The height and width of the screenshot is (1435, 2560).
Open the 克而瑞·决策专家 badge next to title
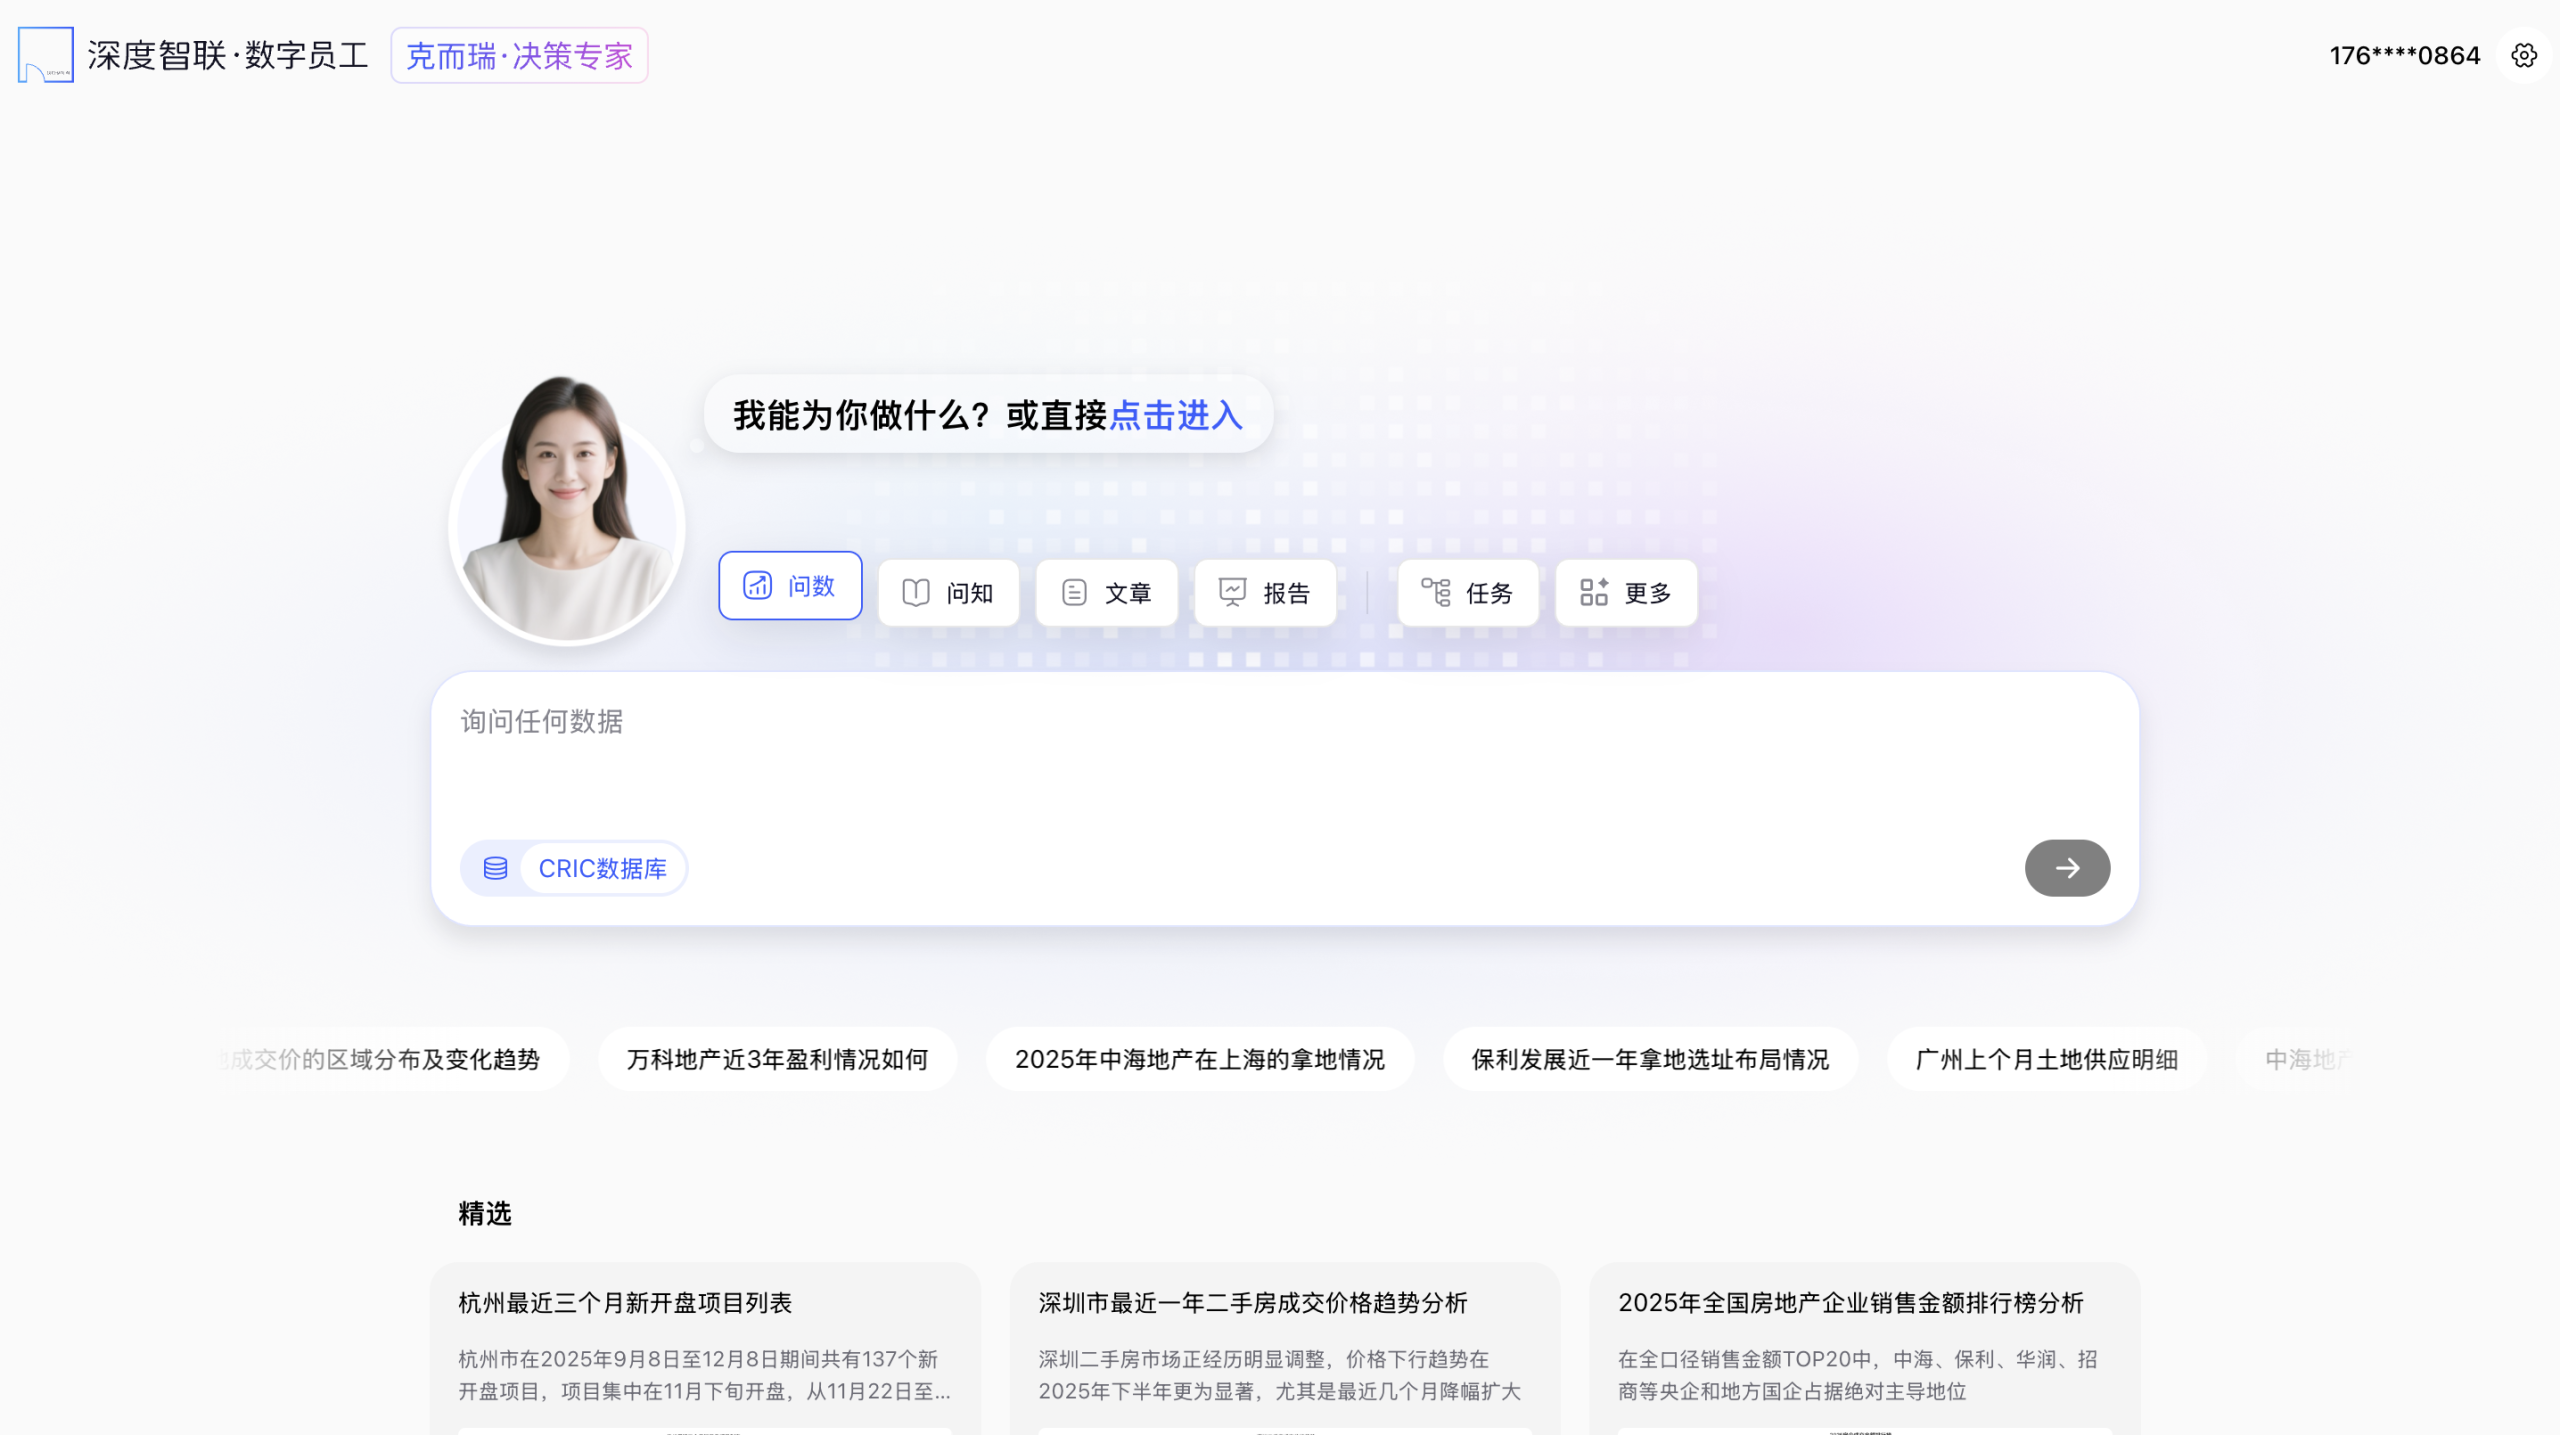pyautogui.click(x=519, y=55)
